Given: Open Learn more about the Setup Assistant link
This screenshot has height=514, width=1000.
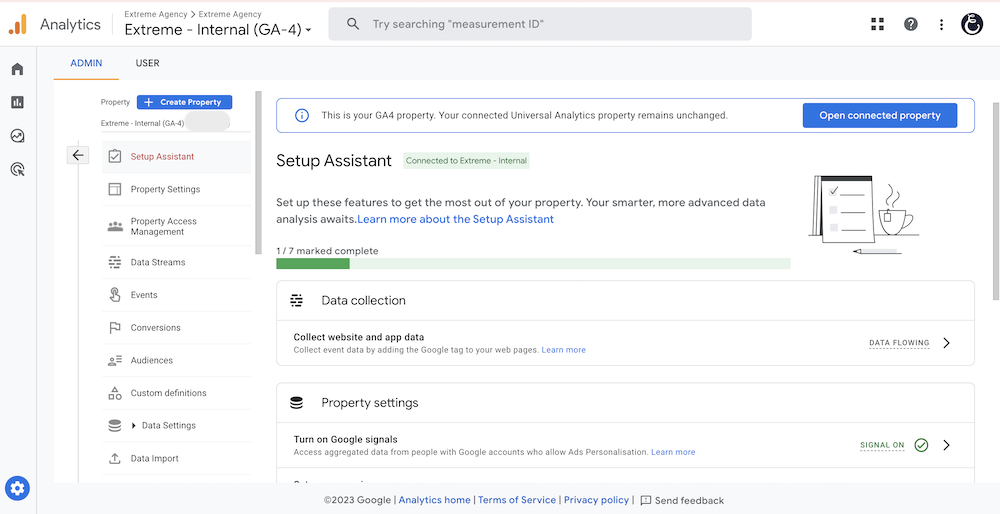Looking at the screenshot, I should [x=455, y=219].
